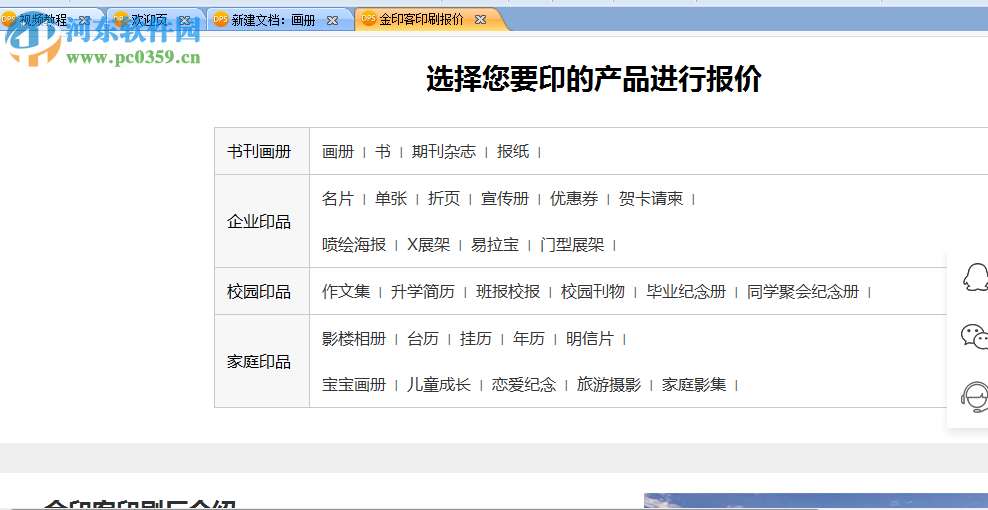
Task: Switch to the 视频教程 tab
Action: pos(42,20)
